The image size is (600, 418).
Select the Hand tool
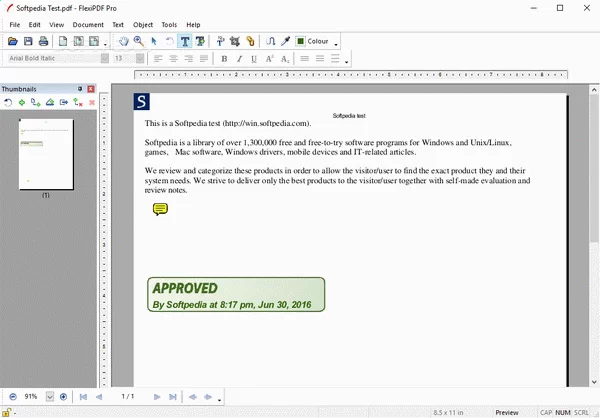point(124,42)
